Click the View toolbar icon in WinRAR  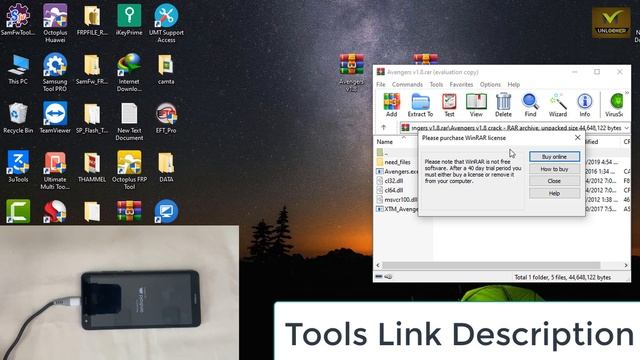tap(476, 105)
